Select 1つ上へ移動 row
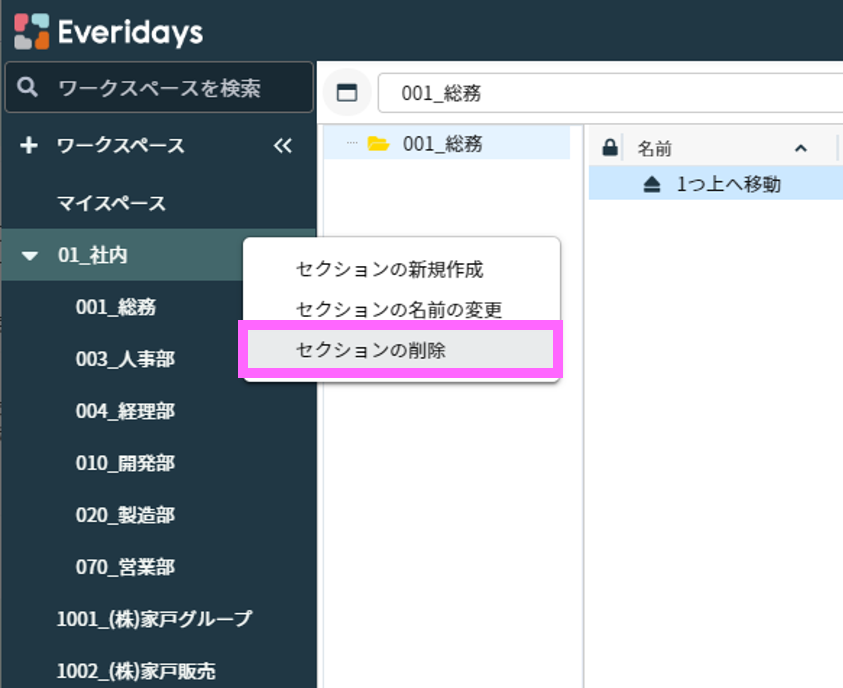Image resolution: width=843 pixels, height=688 pixels. 728,184
